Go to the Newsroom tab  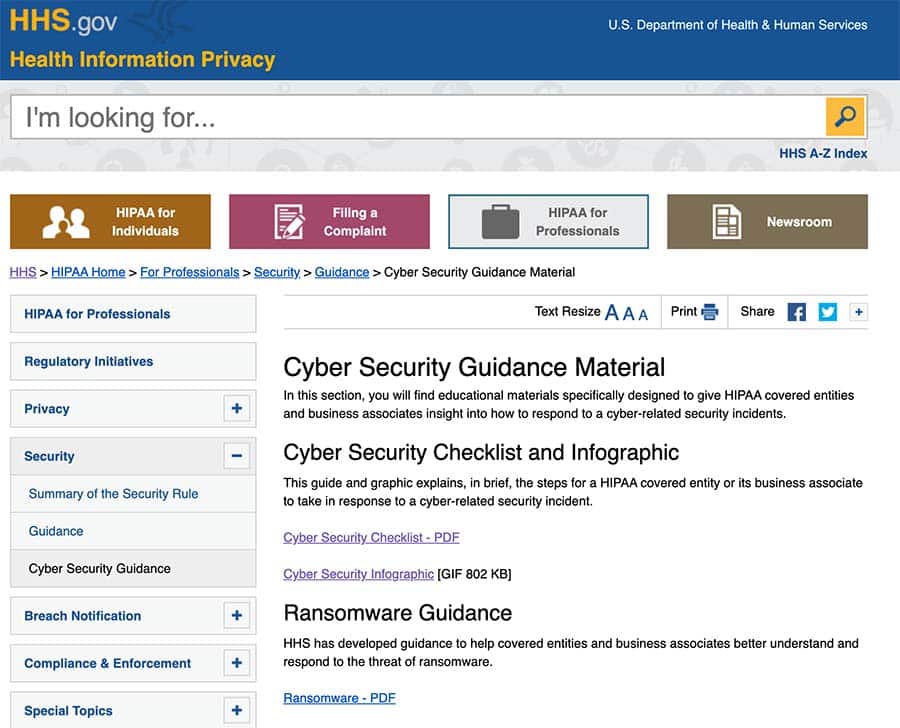767,222
